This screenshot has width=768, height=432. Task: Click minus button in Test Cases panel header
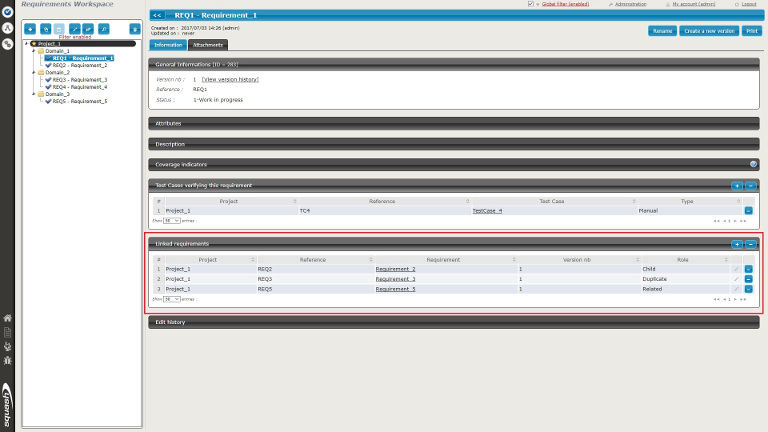click(750, 186)
